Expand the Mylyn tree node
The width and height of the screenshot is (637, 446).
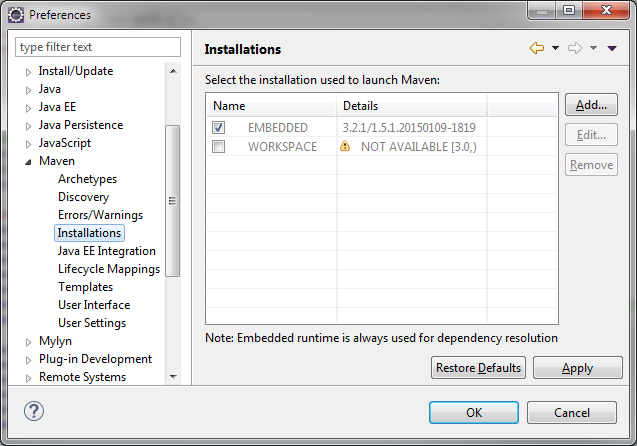point(28,342)
